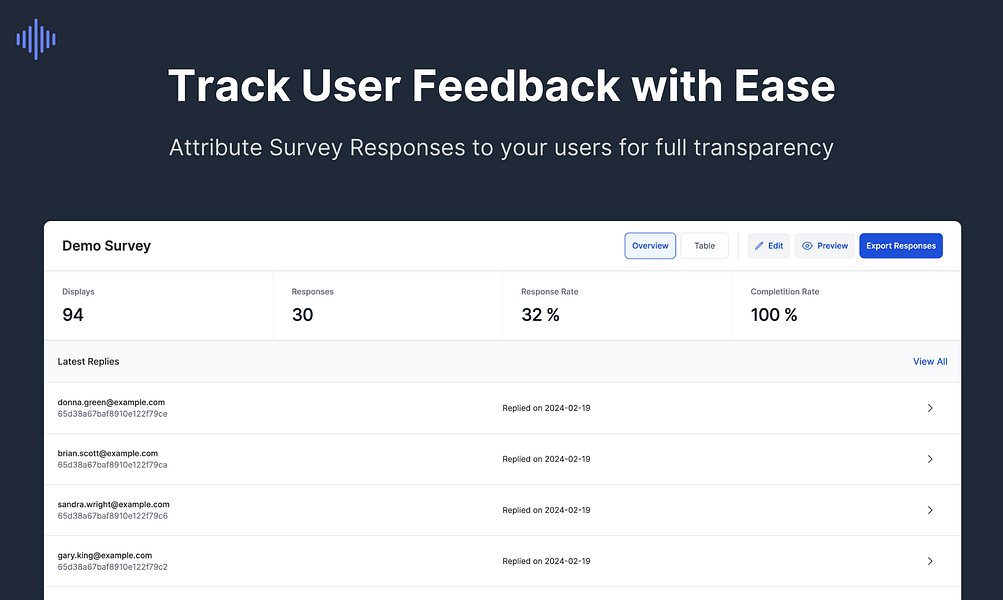Switch to the Table tab
The image size is (1003, 600).
coord(704,246)
